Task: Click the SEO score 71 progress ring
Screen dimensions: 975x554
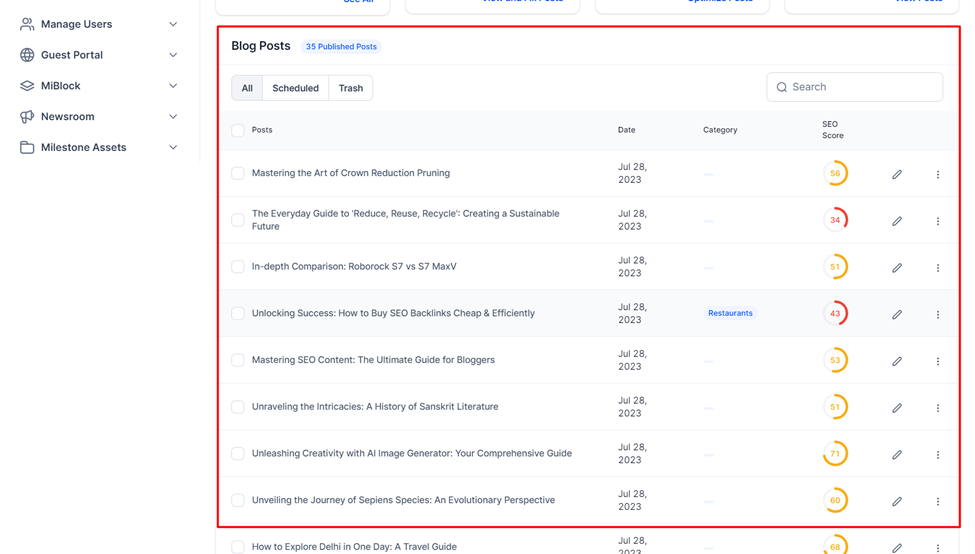Action: pyautogui.click(x=835, y=454)
